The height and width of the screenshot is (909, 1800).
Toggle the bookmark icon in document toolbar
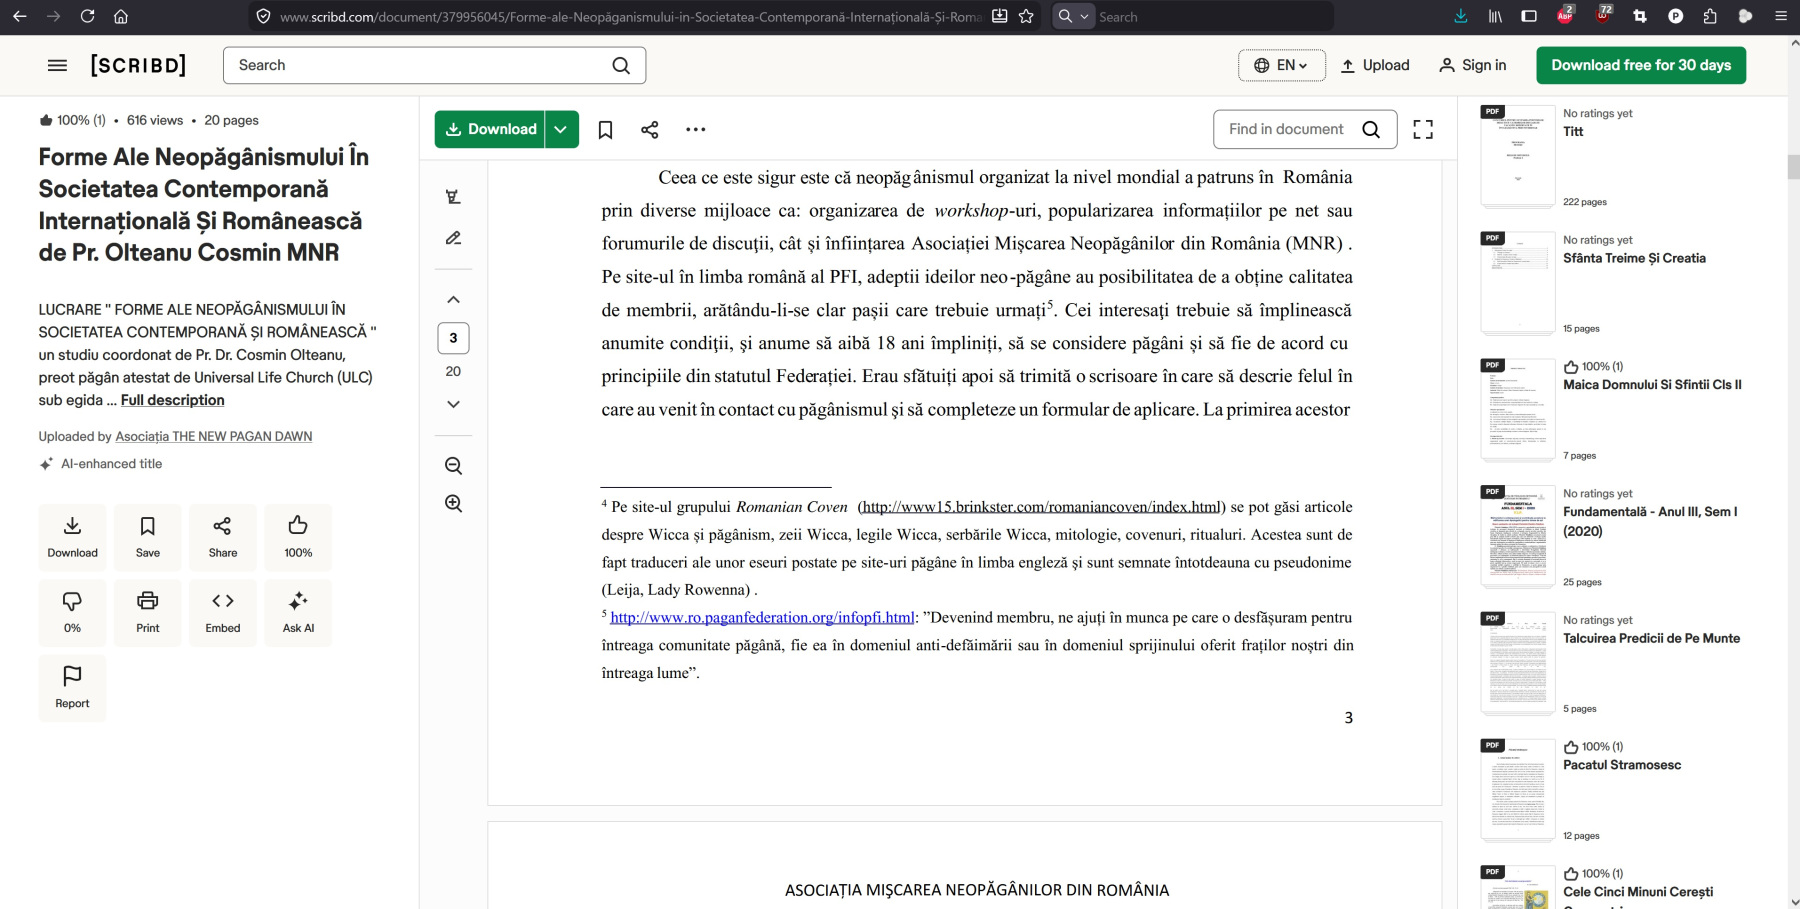click(x=605, y=129)
